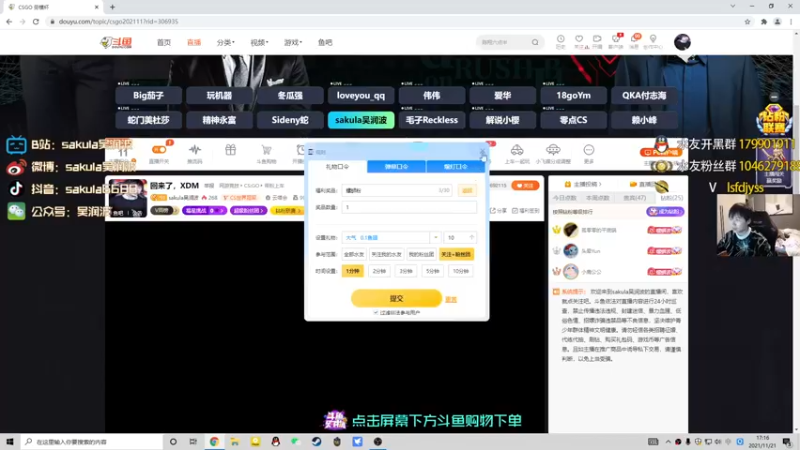Open the Big茄子 streamer button

click(x=148, y=95)
